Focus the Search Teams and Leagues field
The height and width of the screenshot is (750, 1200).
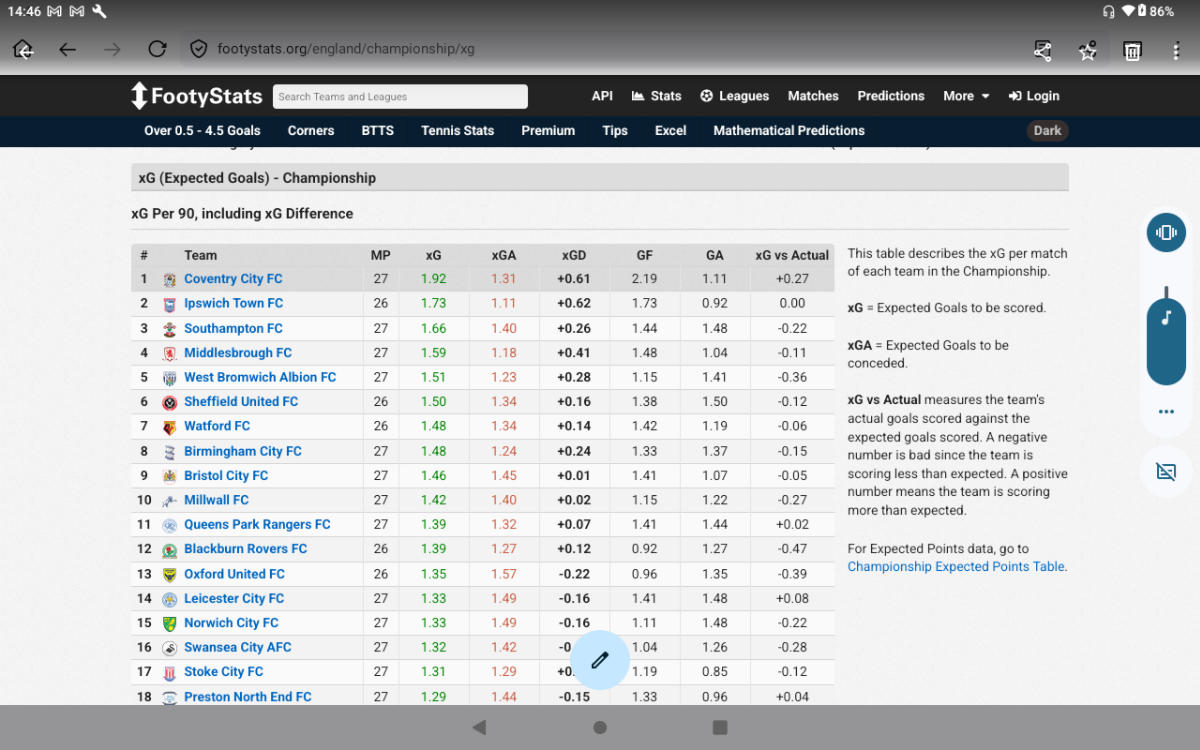click(400, 97)
